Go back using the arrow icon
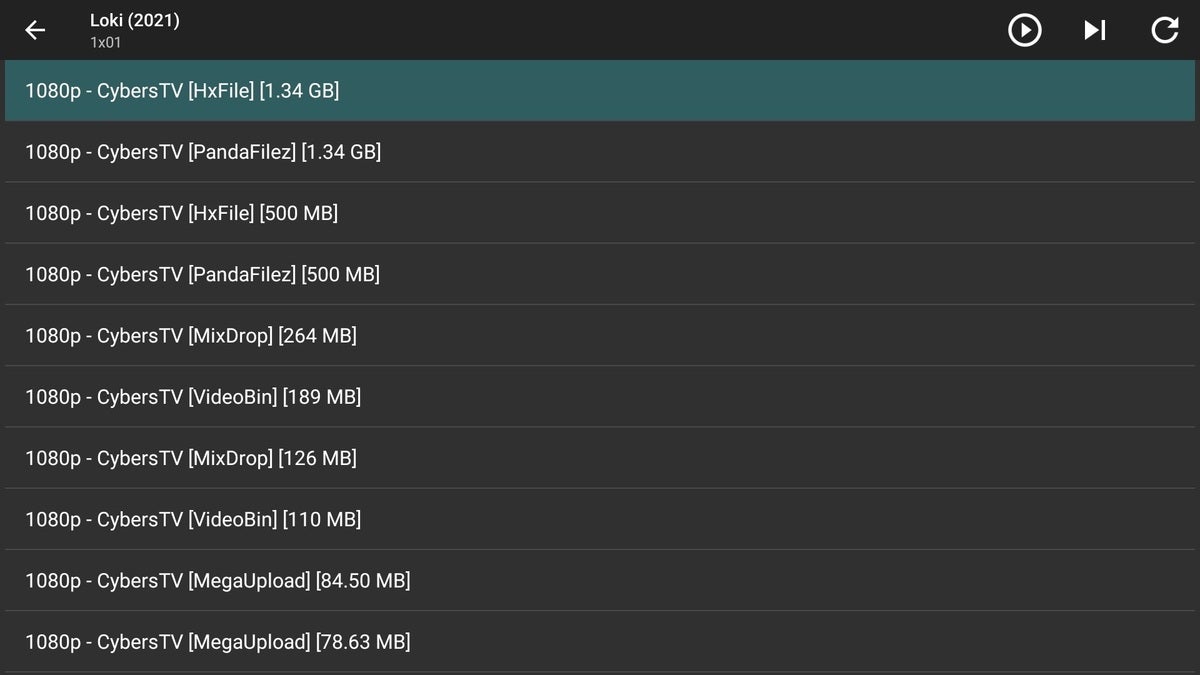Screen dimensions: 1200x675 pos(35,30)
